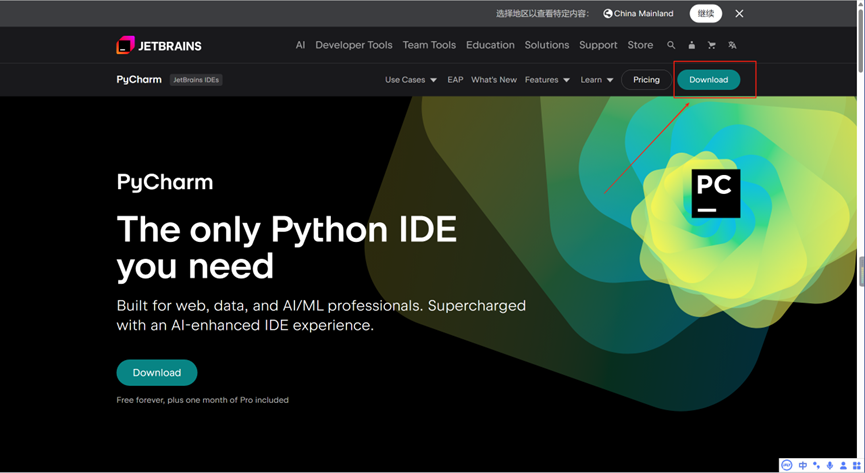Open the site search magnifier icon
Screen dimensions: 865x473
point(671,45)
